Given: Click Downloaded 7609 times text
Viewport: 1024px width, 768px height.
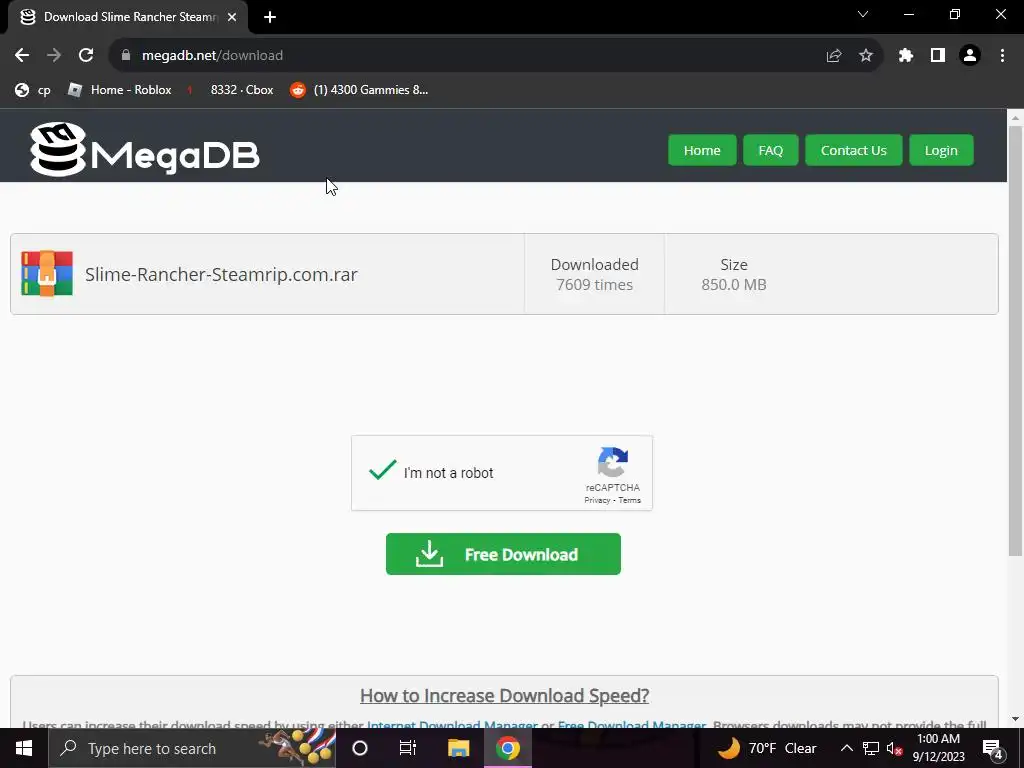Looking at the screenshot, I should pyautogui.click(x=594, y=274).
